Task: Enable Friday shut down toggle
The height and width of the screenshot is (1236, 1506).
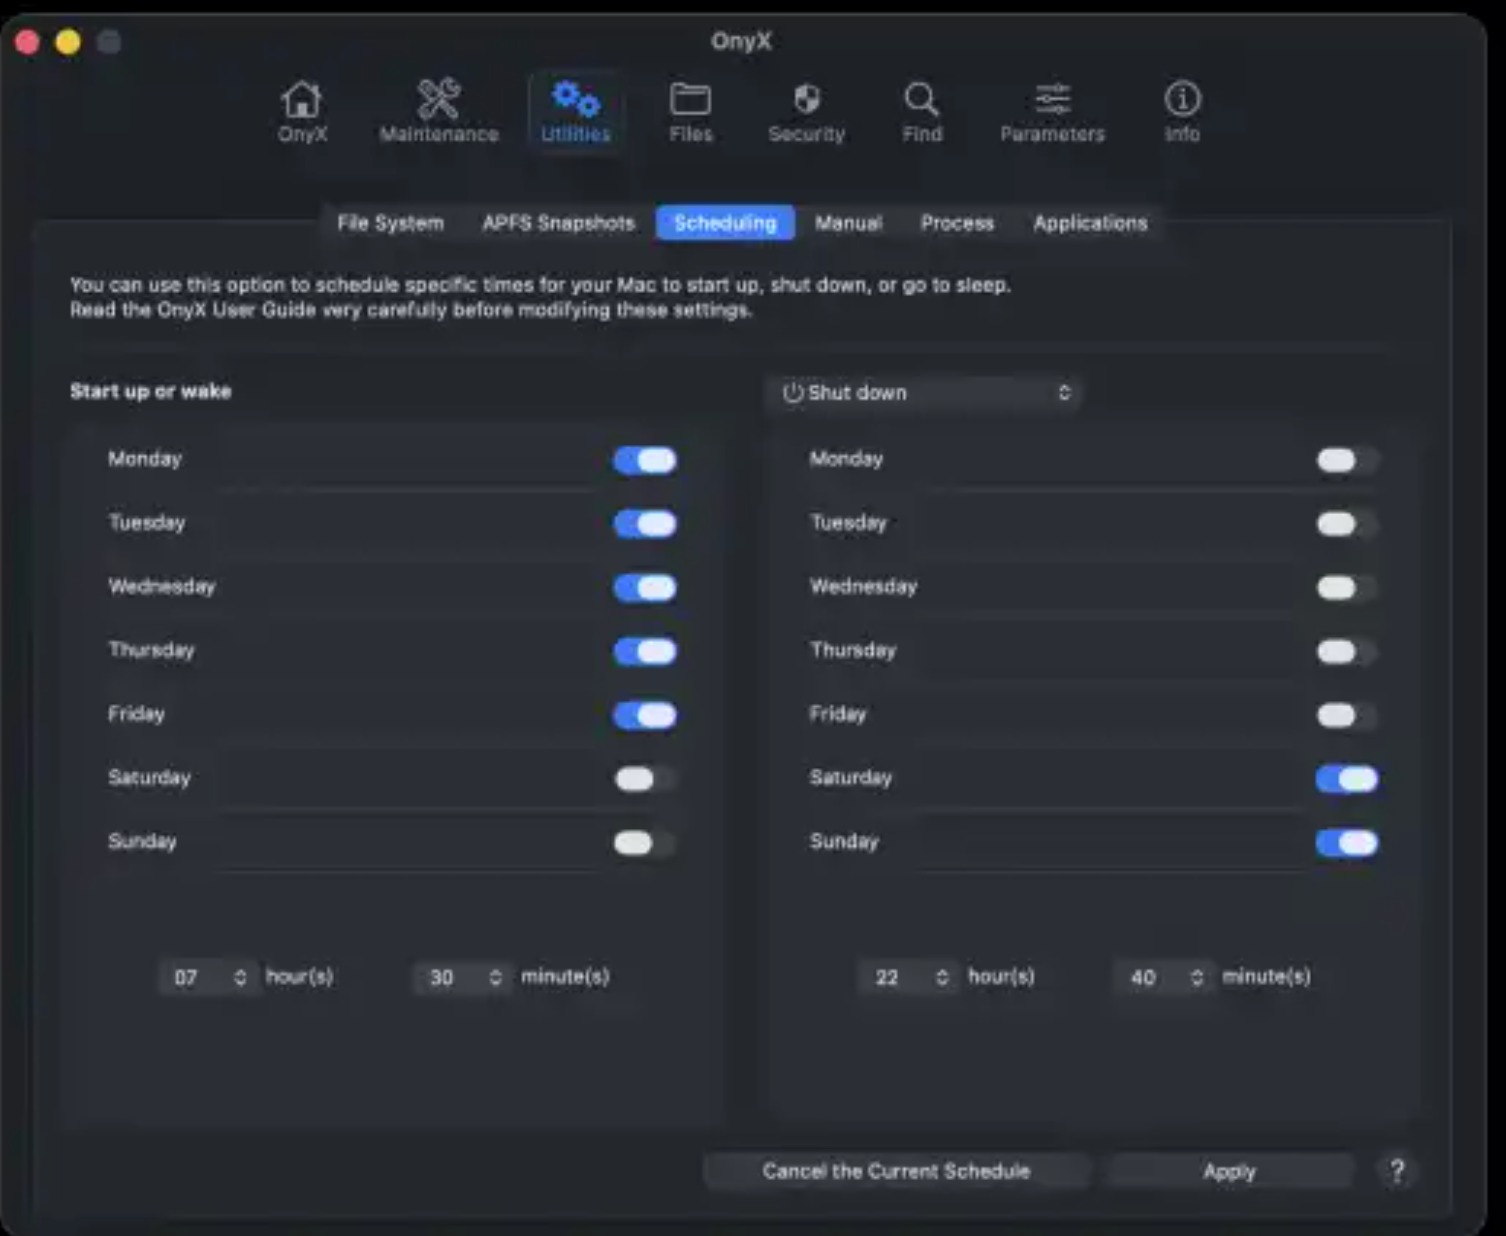Action: 1347,716
